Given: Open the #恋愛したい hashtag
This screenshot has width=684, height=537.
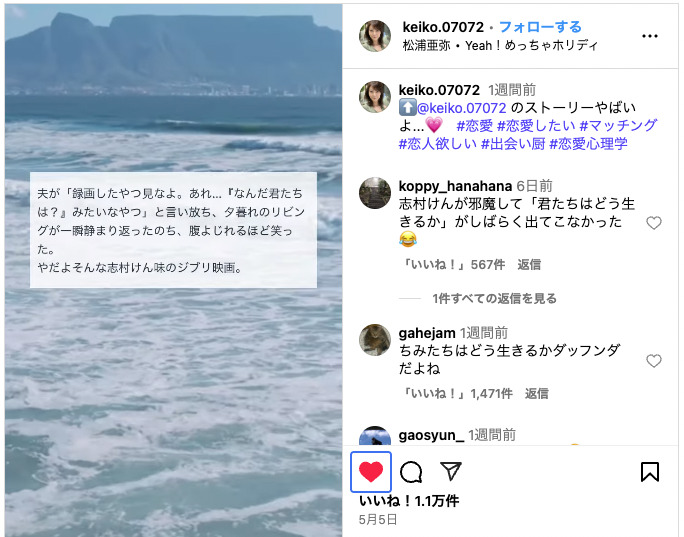Looking at the screenshot, I should 536,126.
